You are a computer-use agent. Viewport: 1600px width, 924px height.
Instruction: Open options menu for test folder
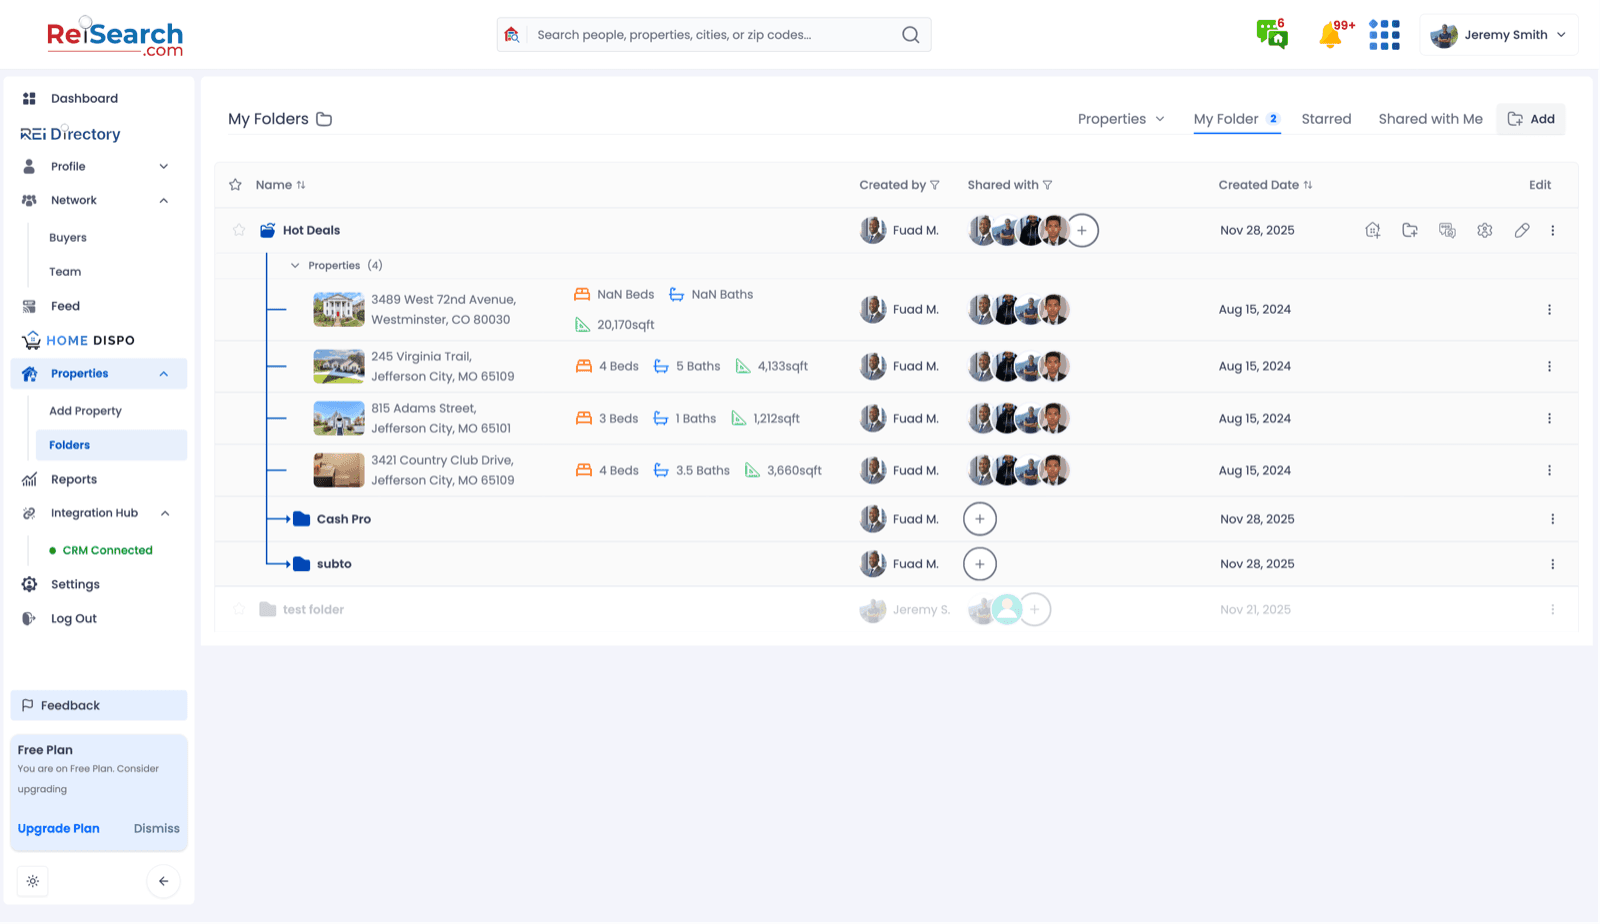1553,610
